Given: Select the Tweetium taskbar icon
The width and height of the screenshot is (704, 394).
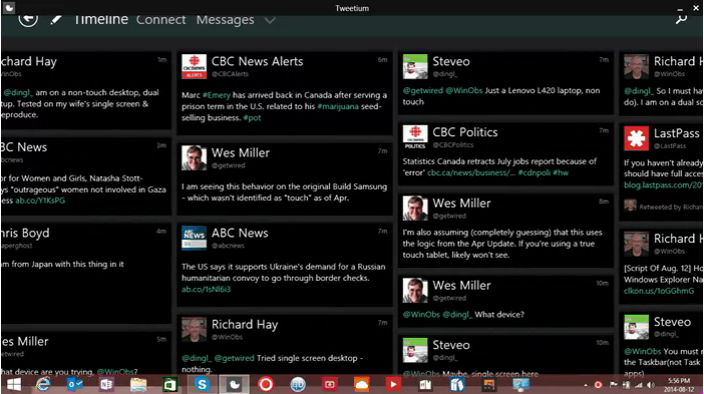Looking at the screenshot, I should click(x=234, y=385).
